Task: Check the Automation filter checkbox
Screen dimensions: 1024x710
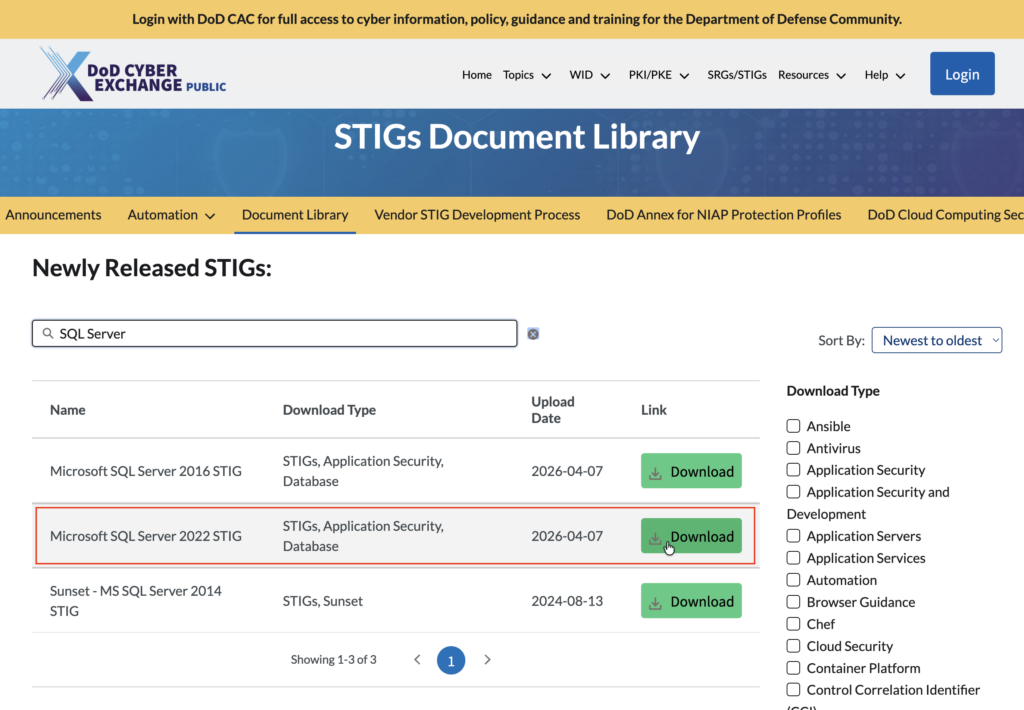Action: coord(793,580)
